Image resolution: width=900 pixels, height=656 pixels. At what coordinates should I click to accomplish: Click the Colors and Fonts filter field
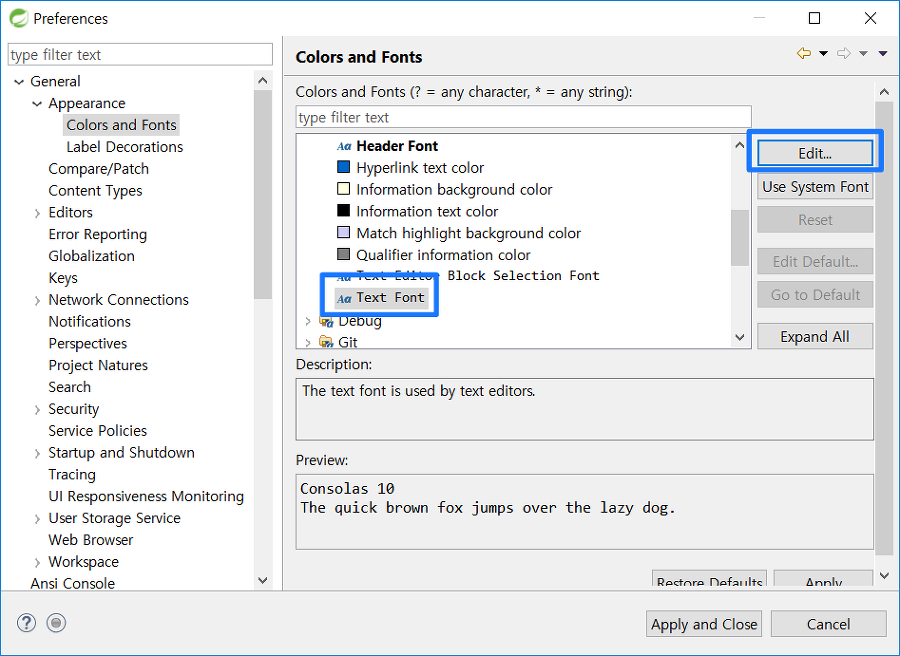523,117
